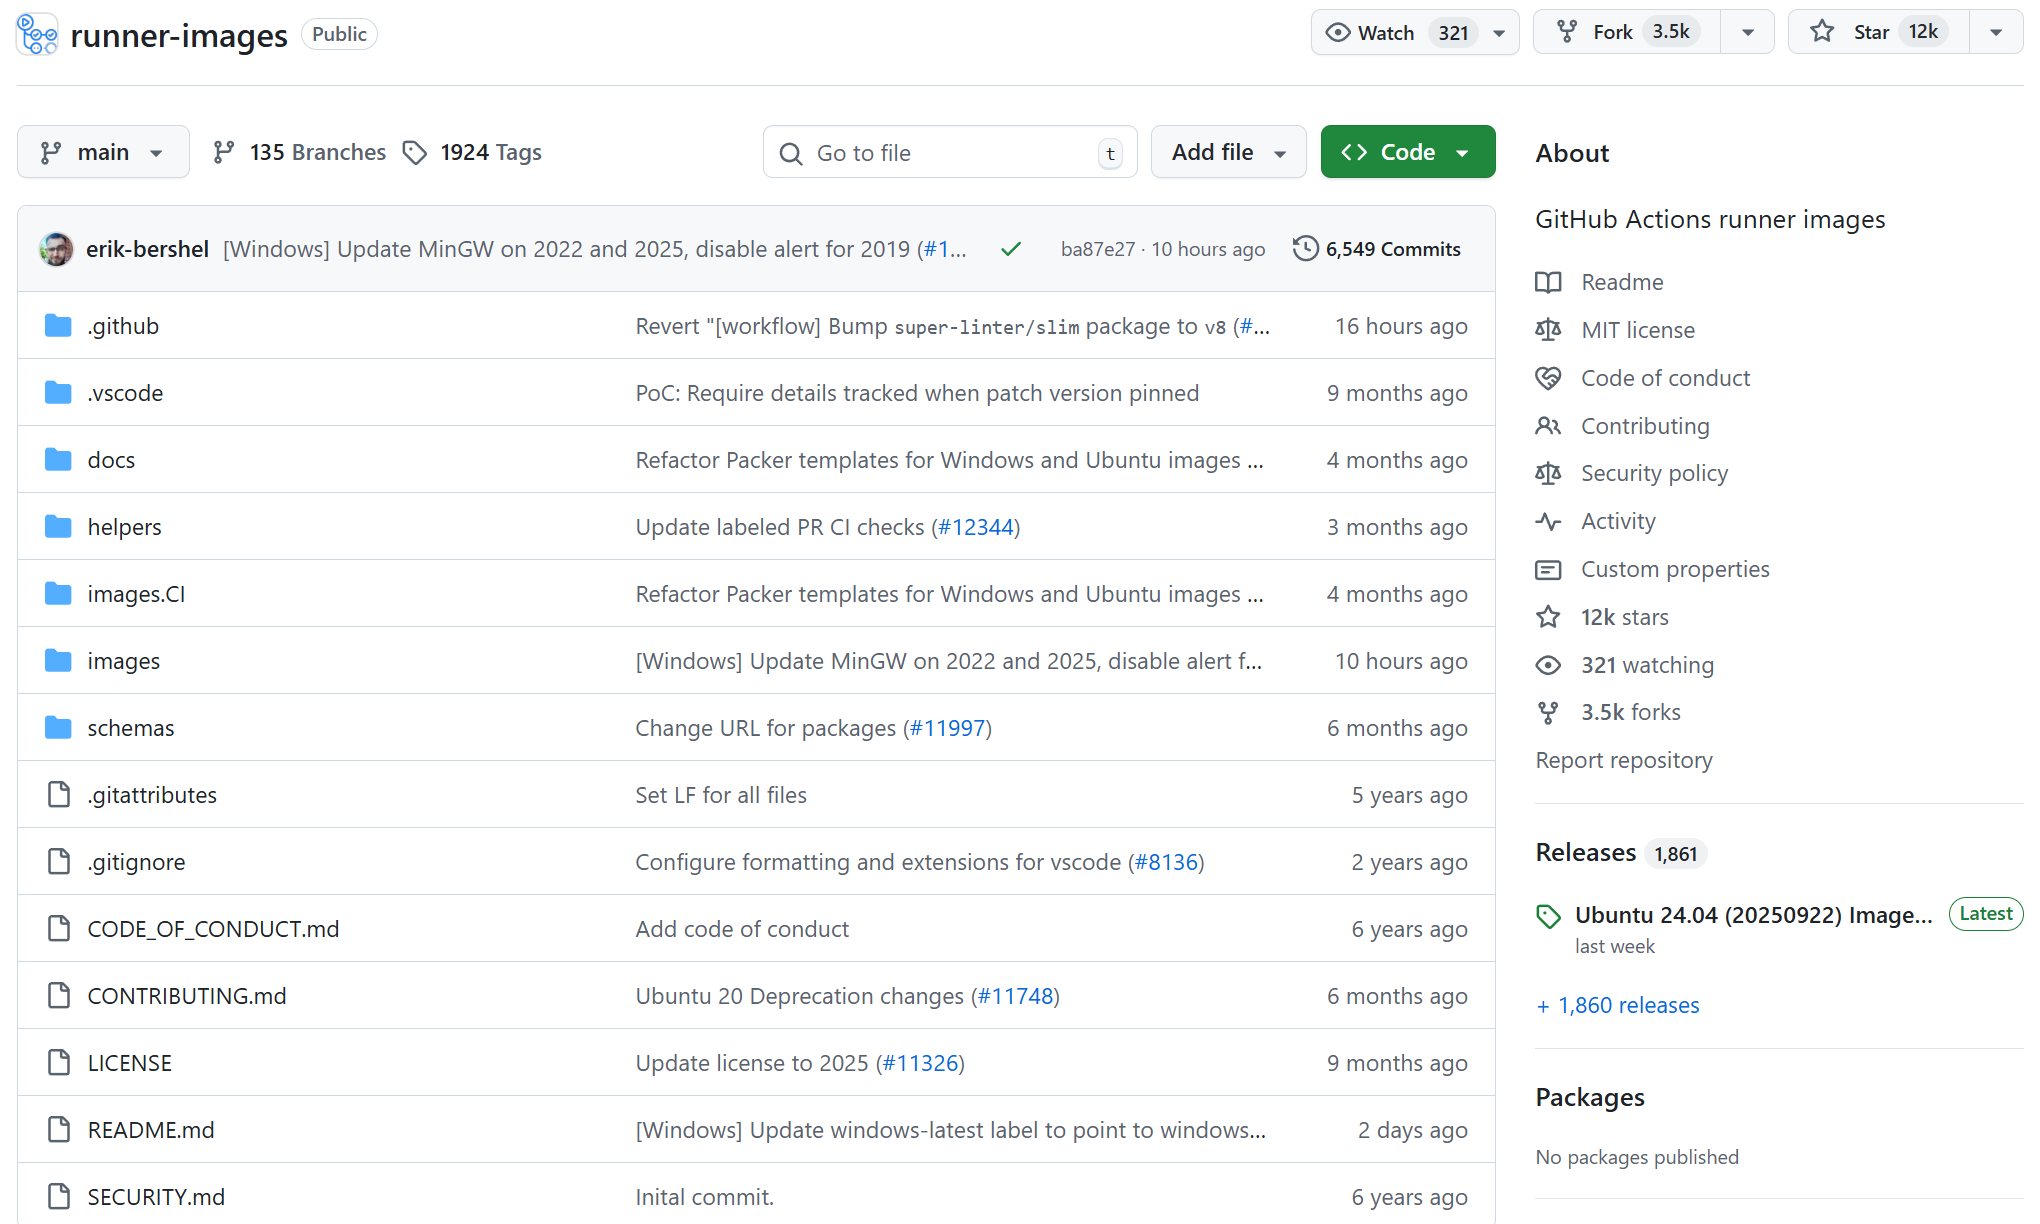Open the Add file dropdown
Image resolution: width=2040 pixels, height=1224 pixels.
click(x=1228, y=152)
